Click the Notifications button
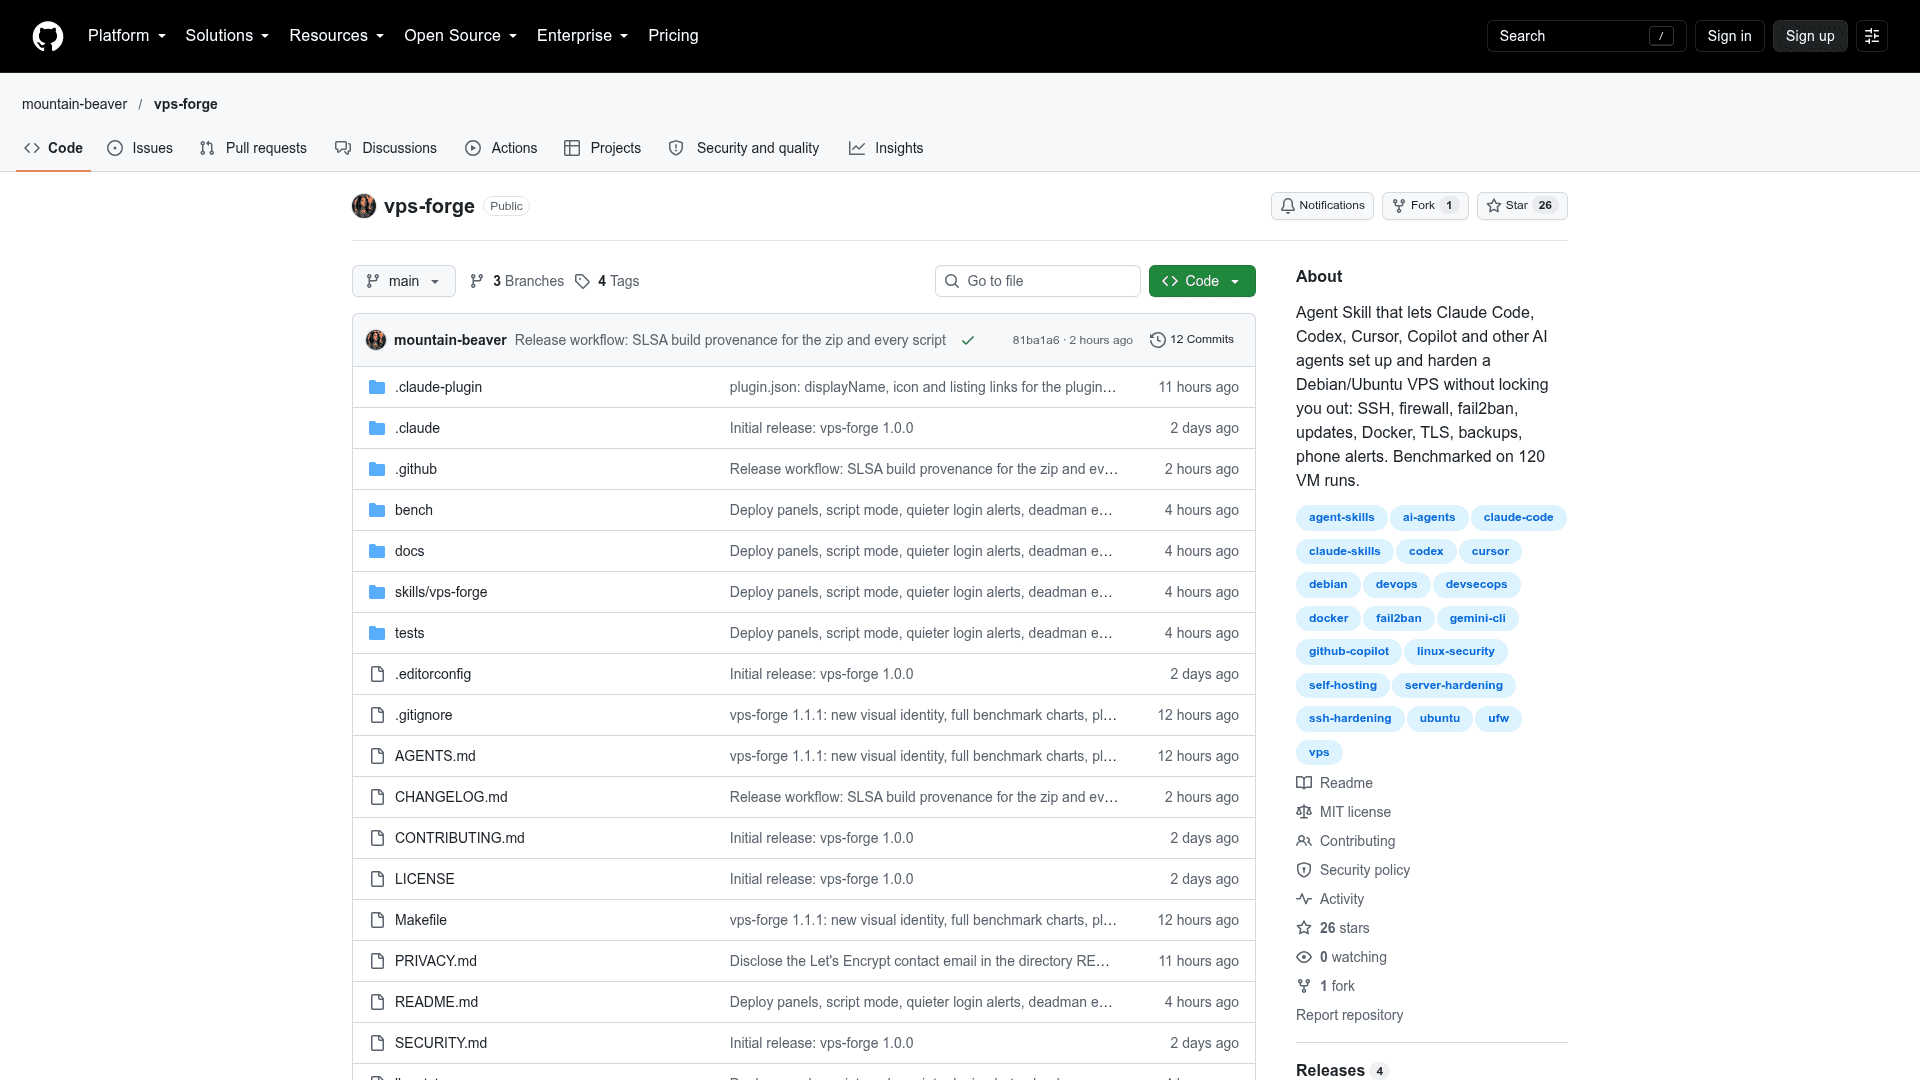The height and width of the screenshot is (1080, 1920). pos(1322,206)
